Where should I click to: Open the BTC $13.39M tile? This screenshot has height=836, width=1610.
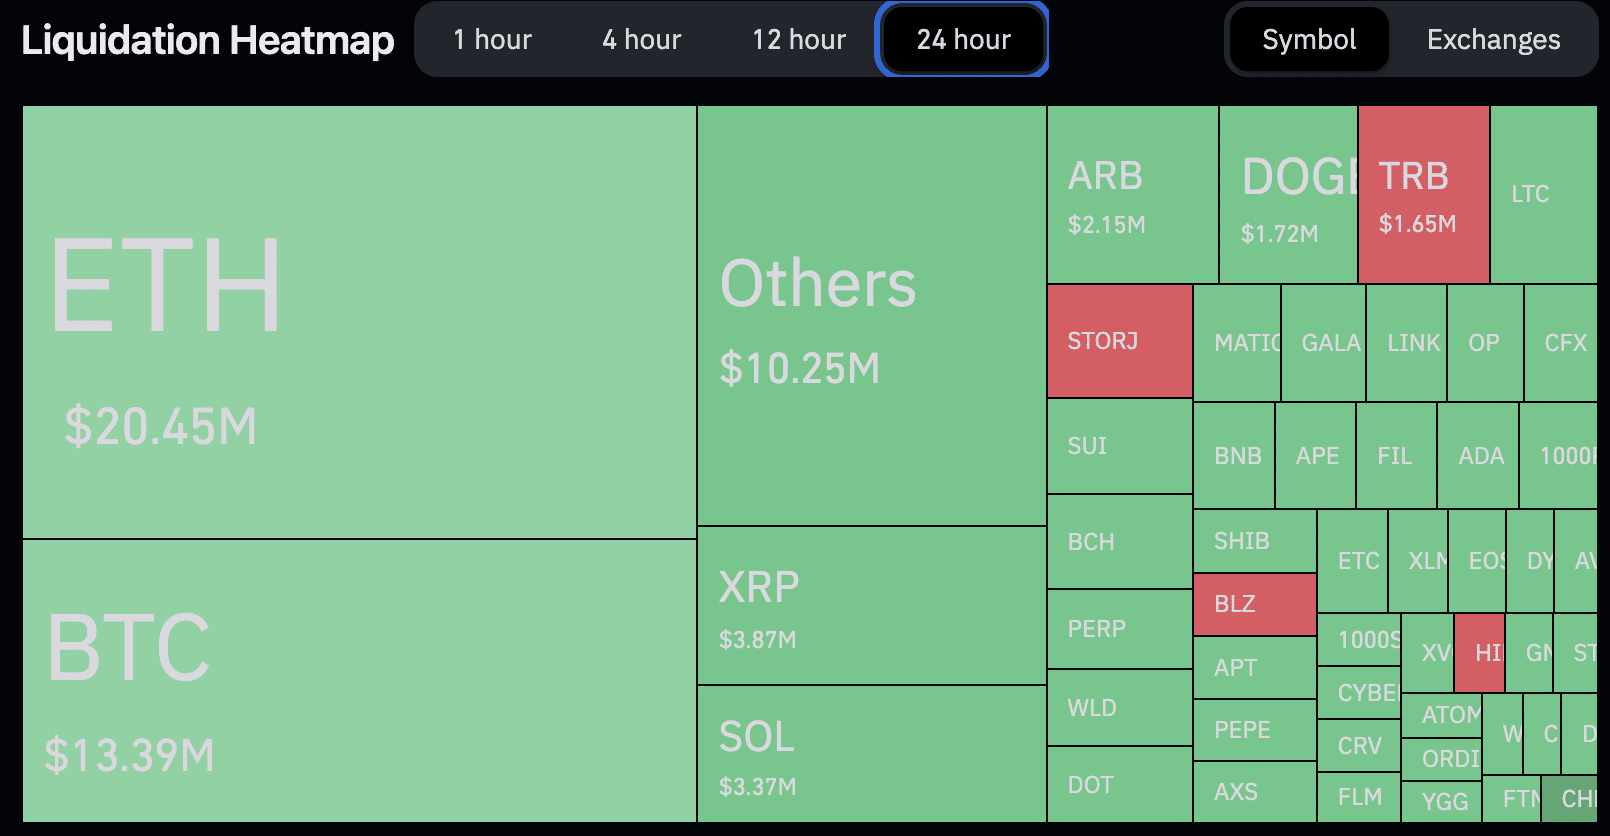pyautogui.click(x=359, y=680)
